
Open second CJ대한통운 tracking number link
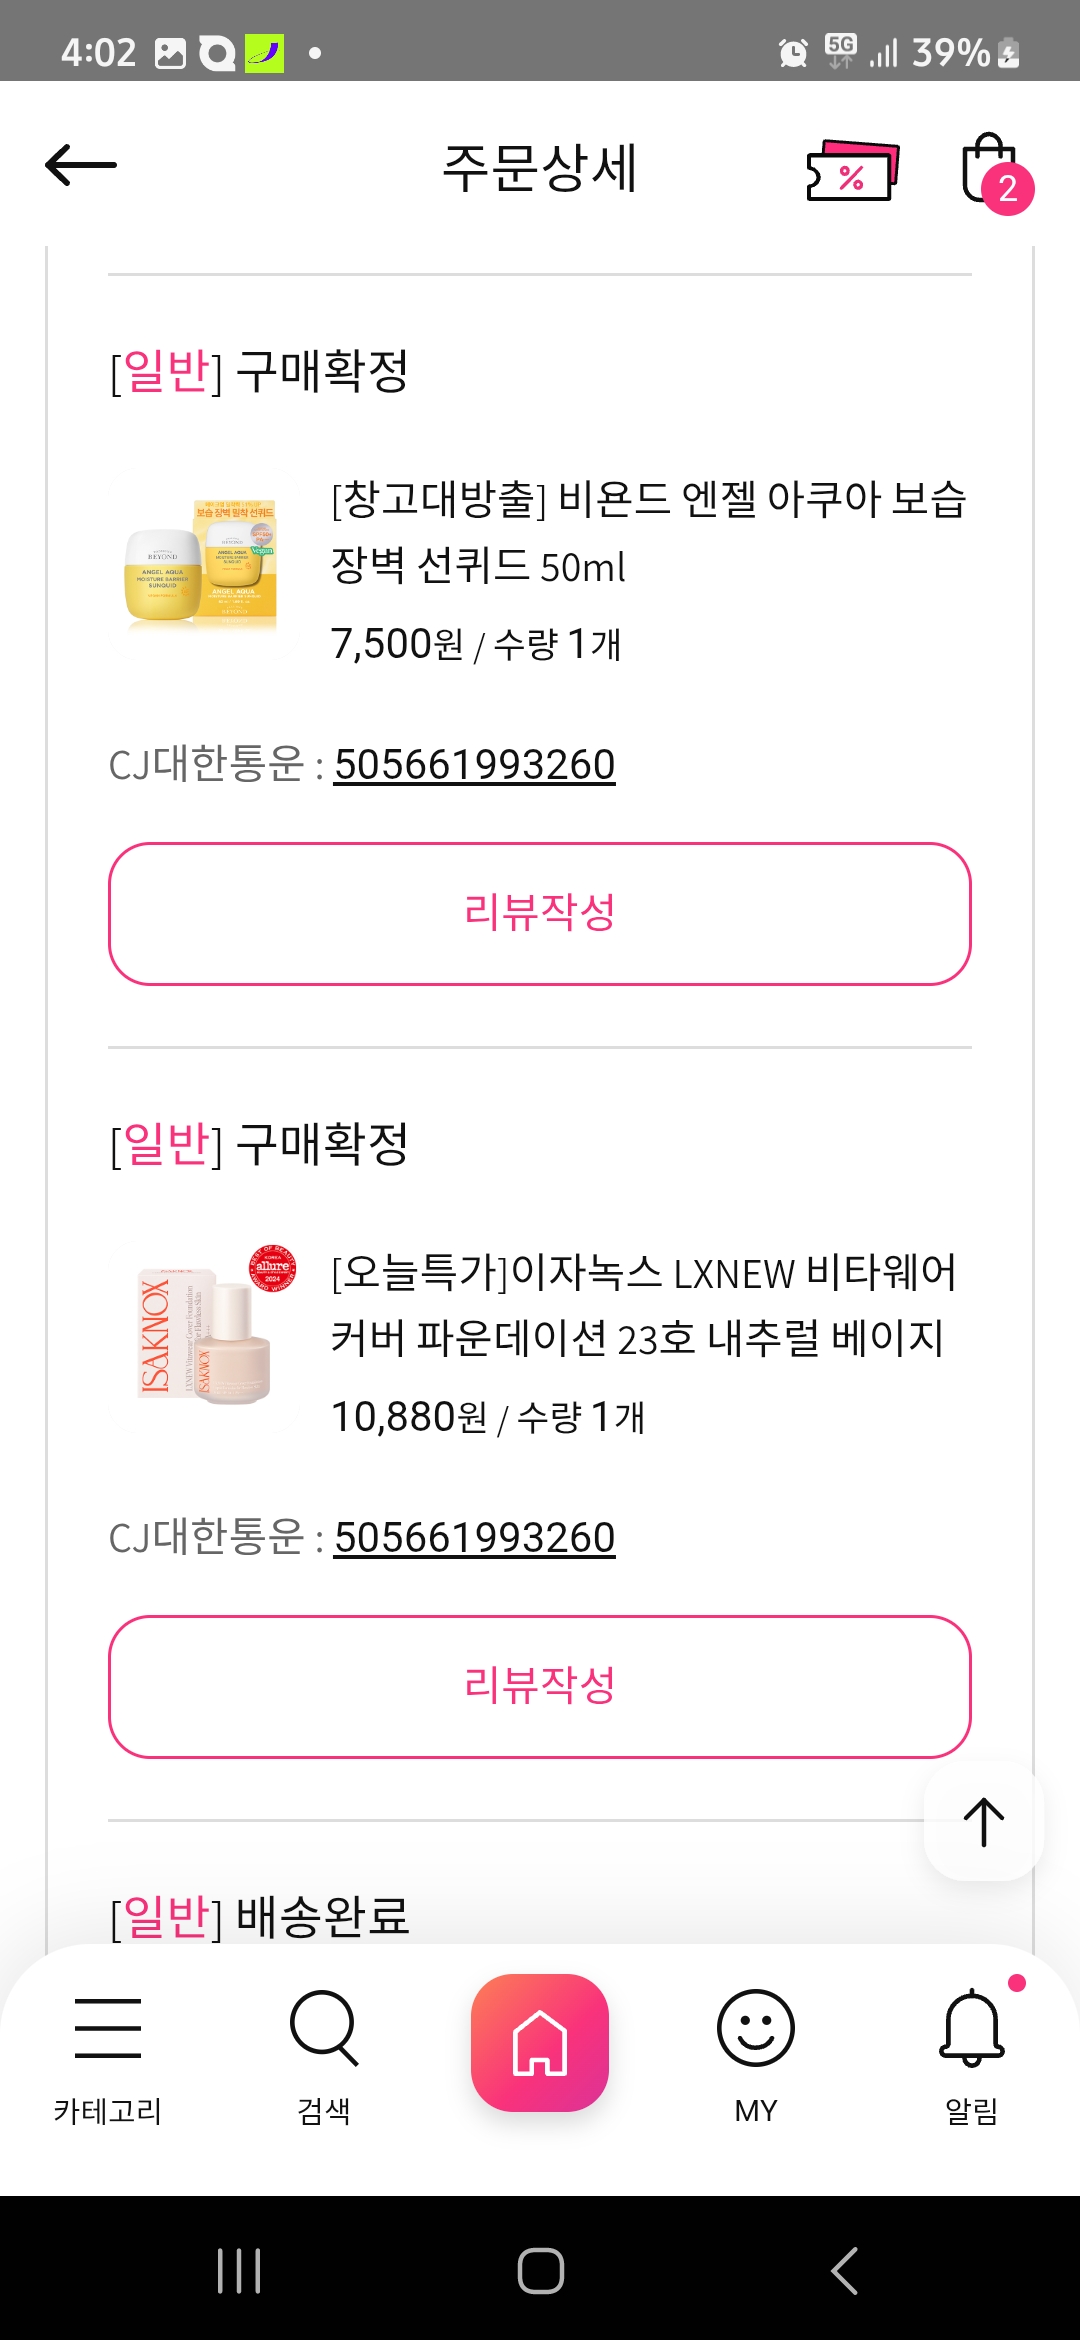(x=474, y=1538)
